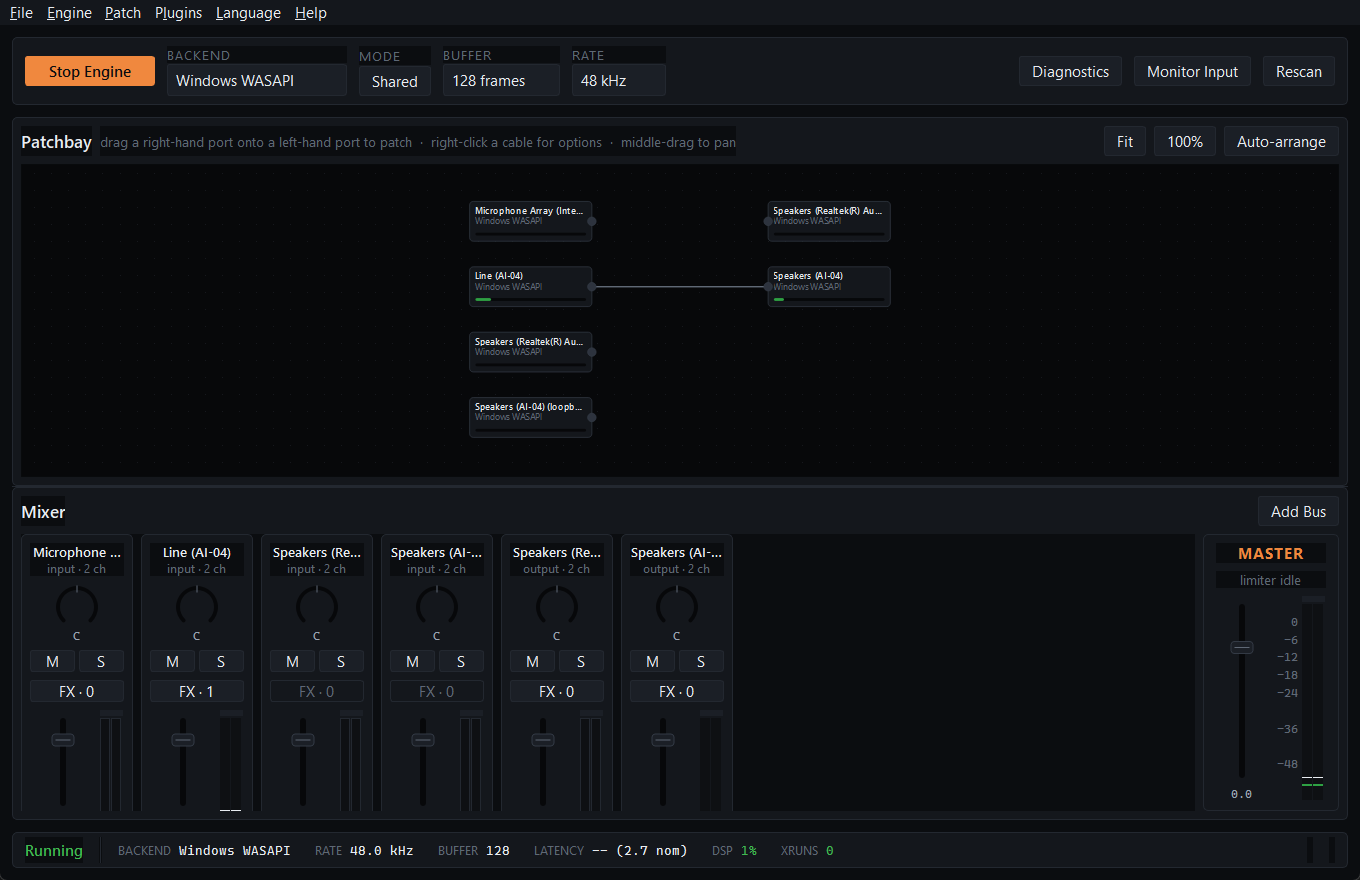Click the Line (AI-04) node output port
The width and height of the screenshot is (1360, 880).
[592, 287]
